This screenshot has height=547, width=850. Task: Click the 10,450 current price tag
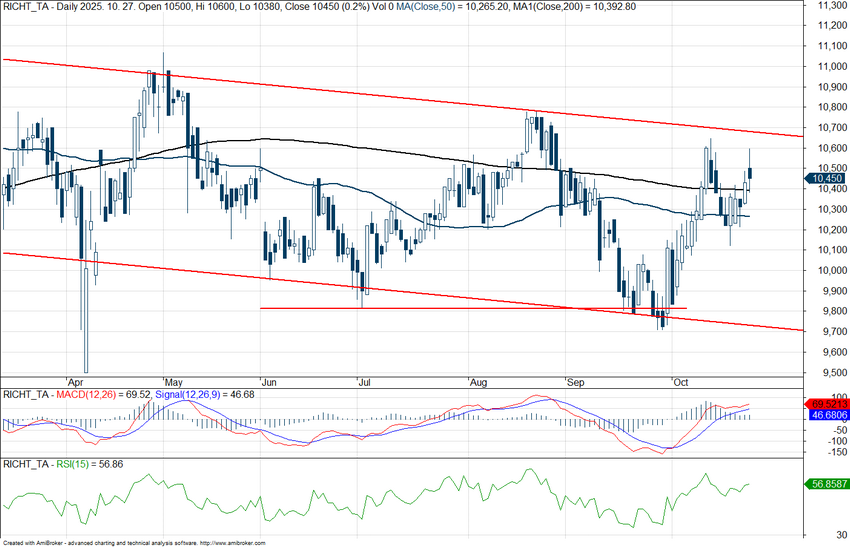coord(825,178)
